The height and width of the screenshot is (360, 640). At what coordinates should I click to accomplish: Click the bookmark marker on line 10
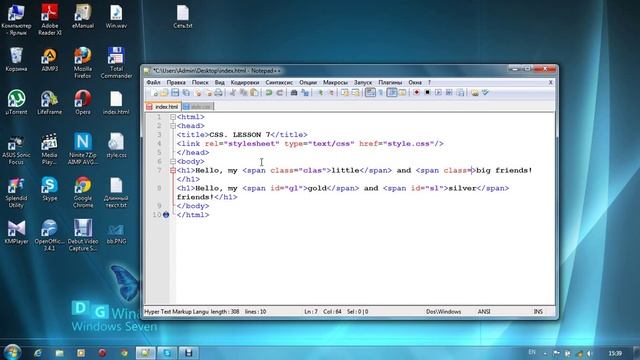coord(166,215)
